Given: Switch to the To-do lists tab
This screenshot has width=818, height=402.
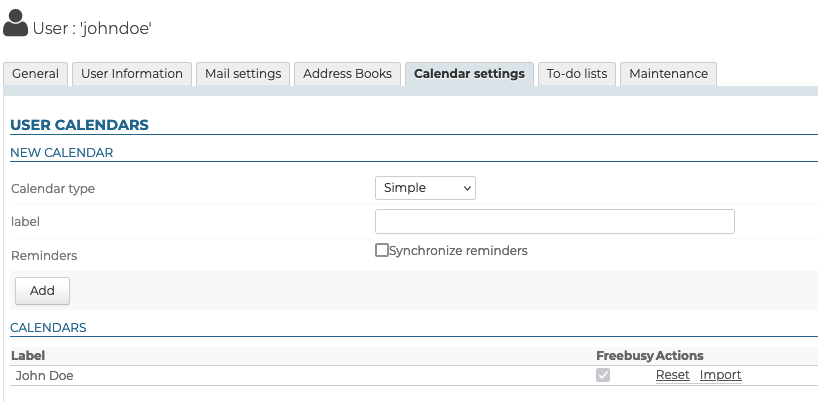Looking at the screenshot, I should (577, 74).
